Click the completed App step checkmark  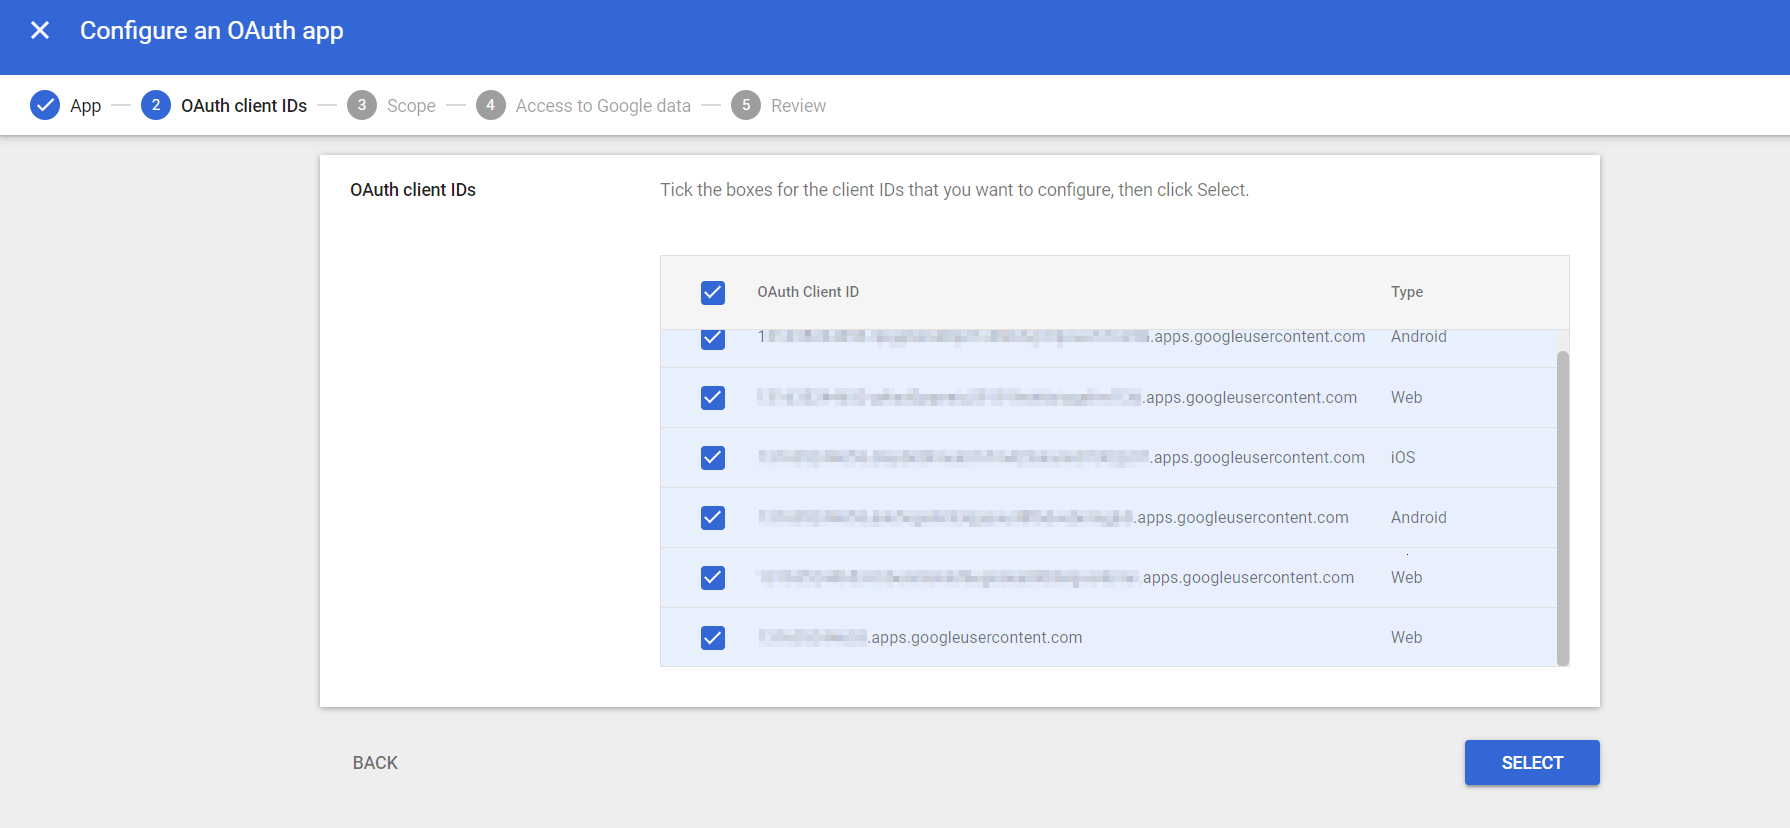coord(45,104)
